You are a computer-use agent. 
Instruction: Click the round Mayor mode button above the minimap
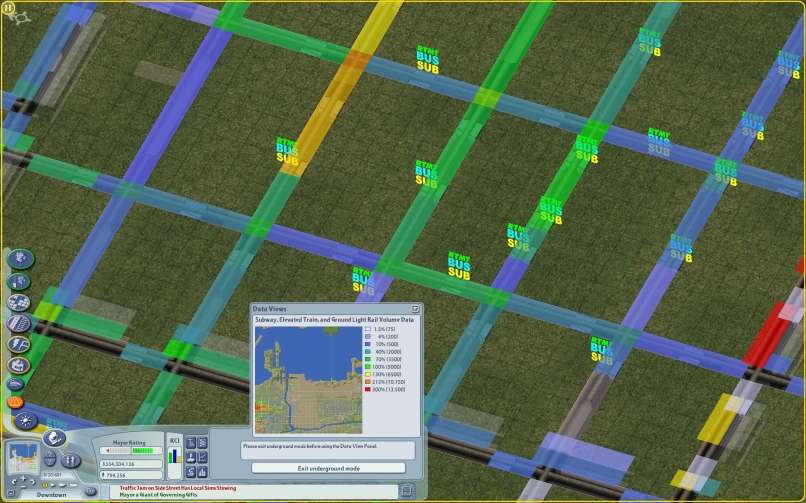(54, 438)
